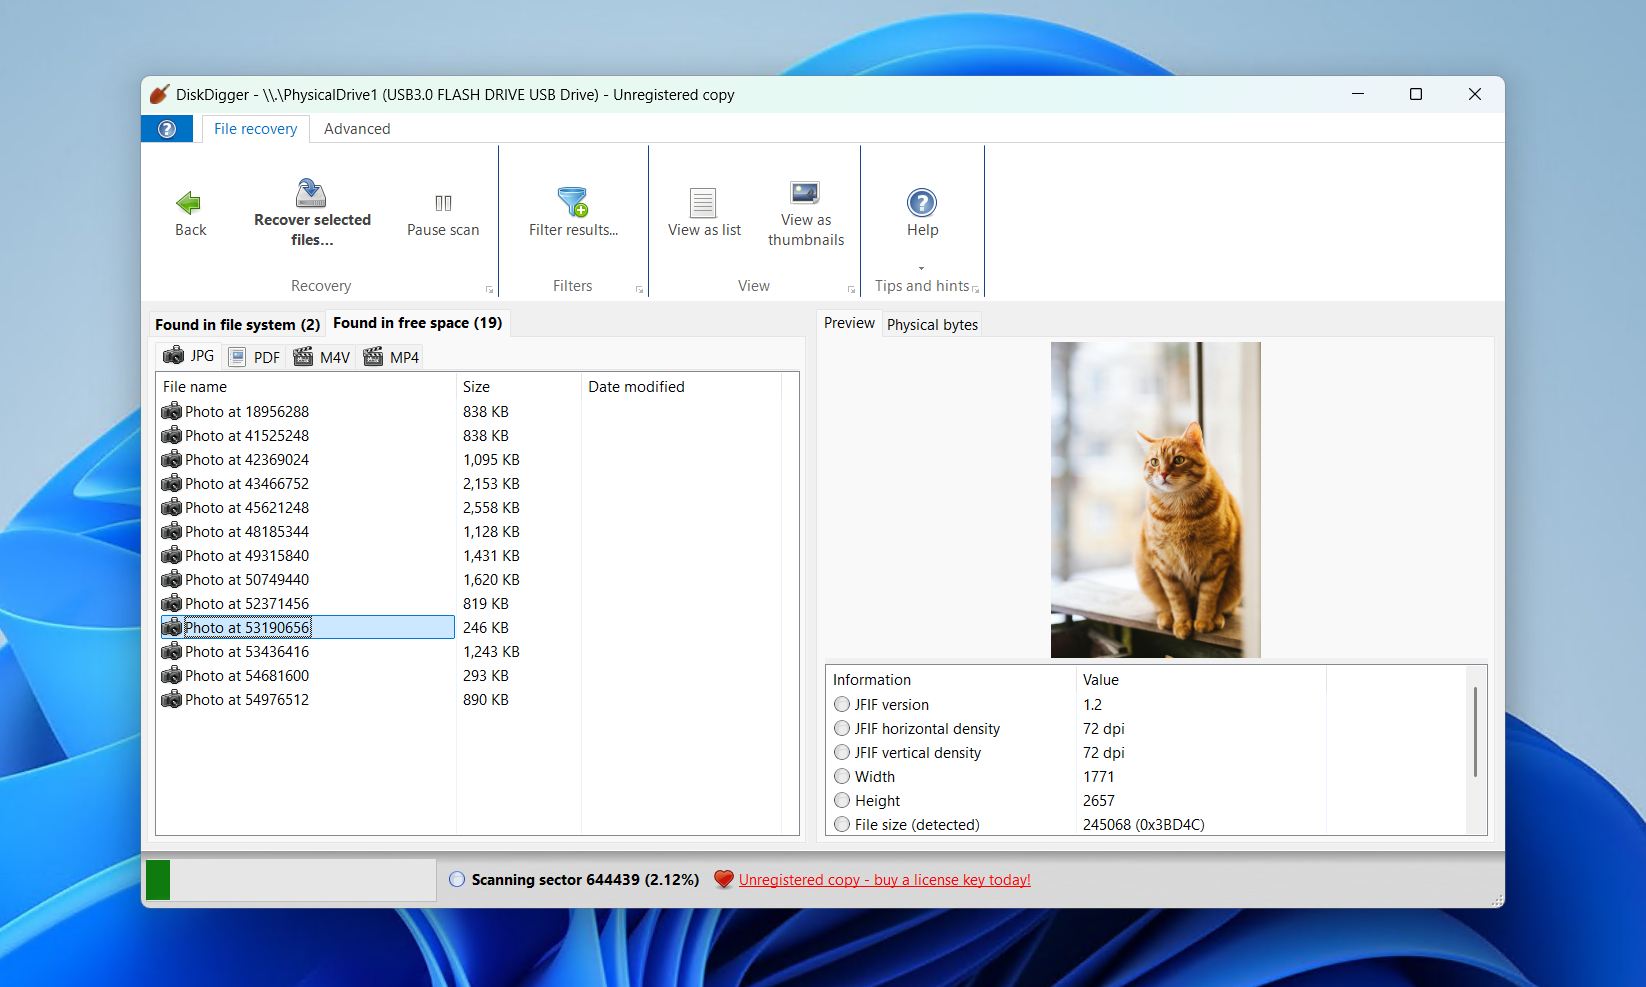Pause the ongoing scan
1646x987 pixels.
coord(442,210)
